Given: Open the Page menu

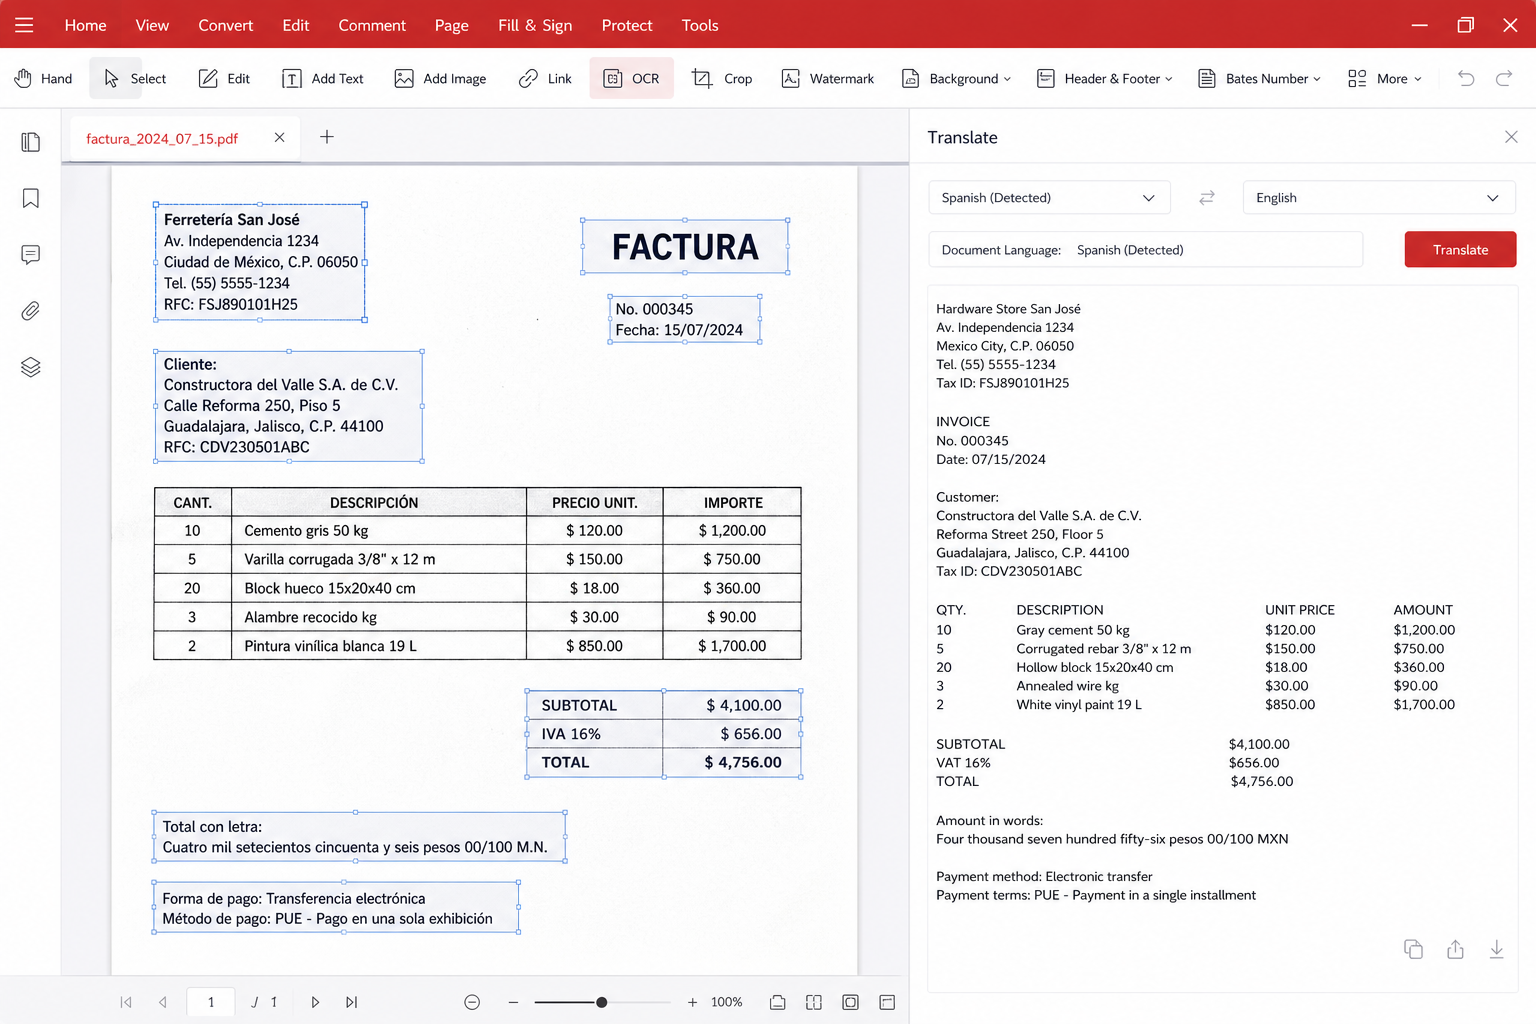Looking at the screenshot, I should coord(451,25).
